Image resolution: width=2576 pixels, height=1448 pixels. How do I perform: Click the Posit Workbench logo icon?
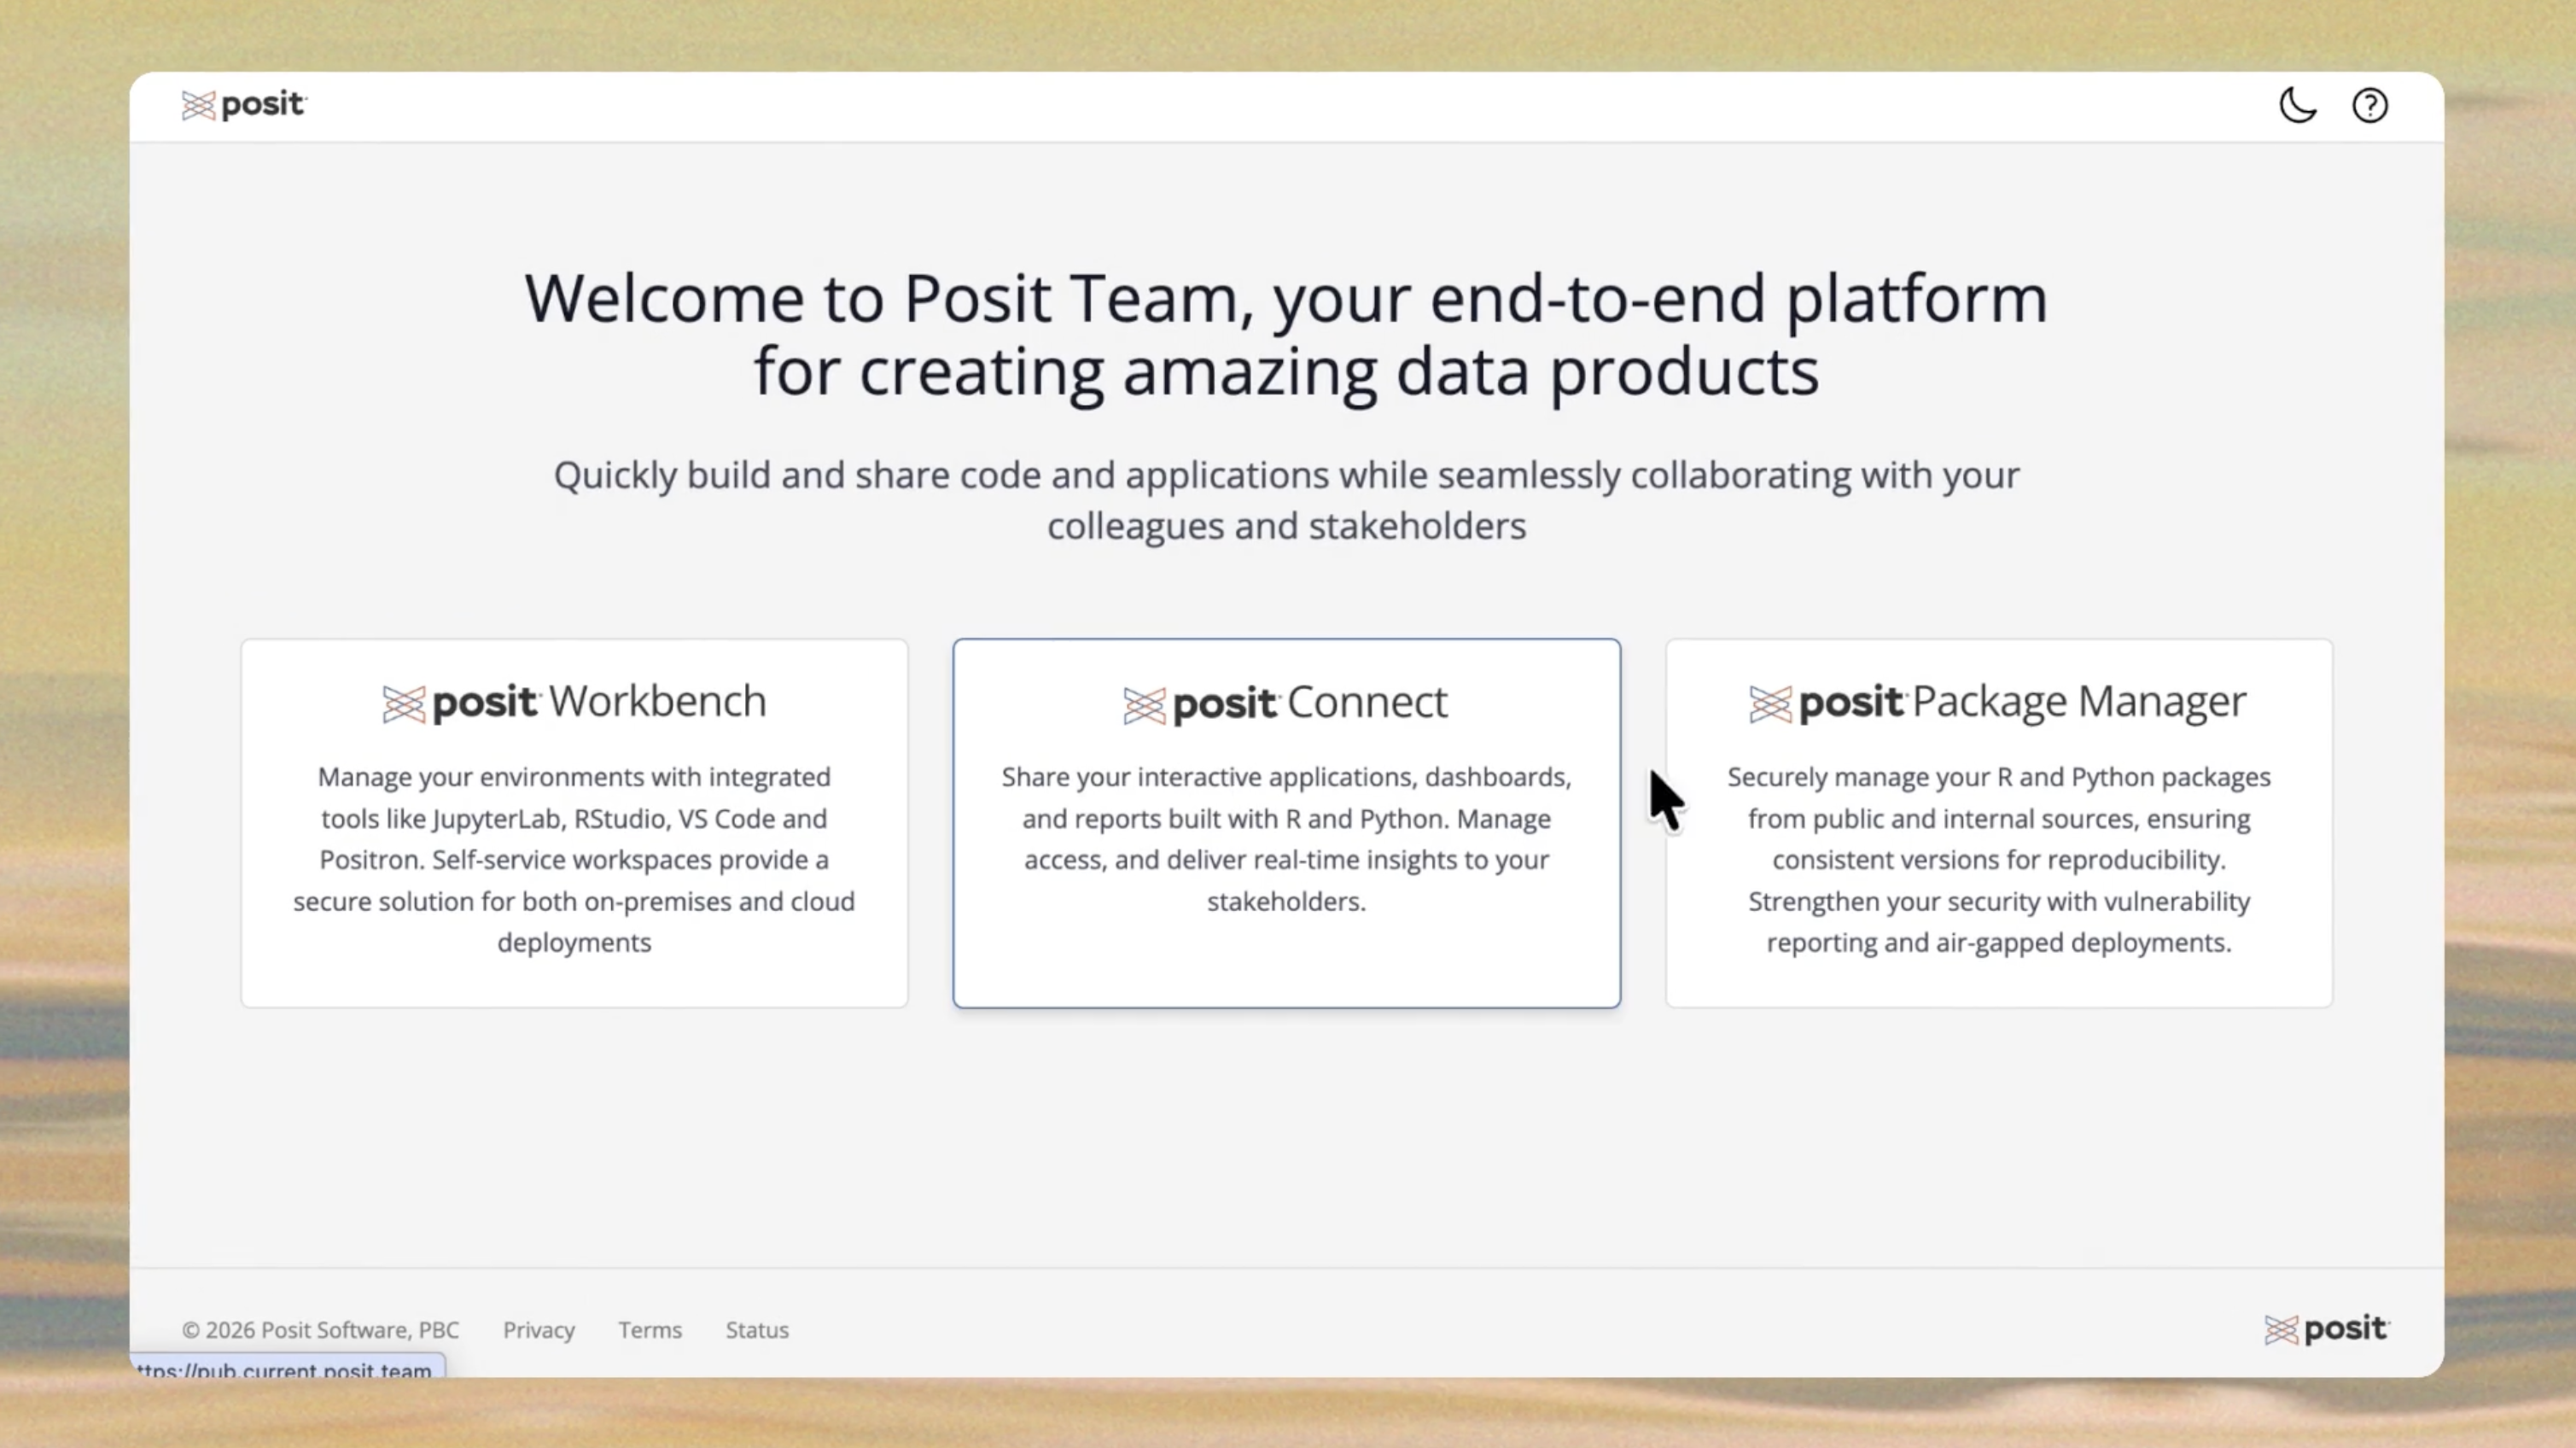tap(404, 704)
